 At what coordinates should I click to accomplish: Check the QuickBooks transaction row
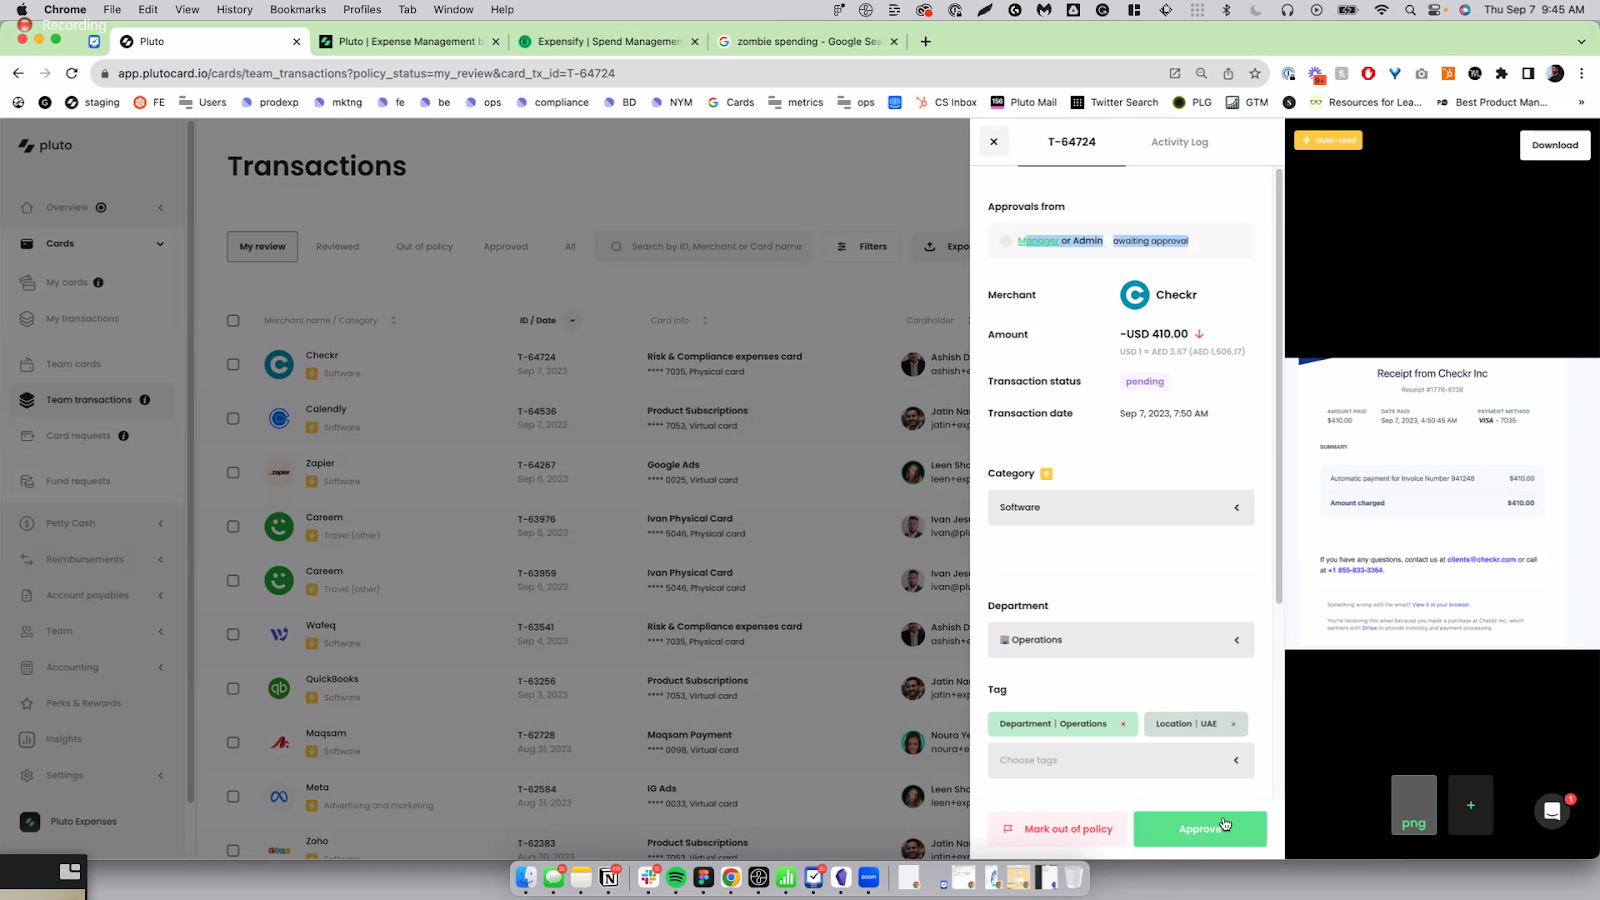click(x=233, y=689)
